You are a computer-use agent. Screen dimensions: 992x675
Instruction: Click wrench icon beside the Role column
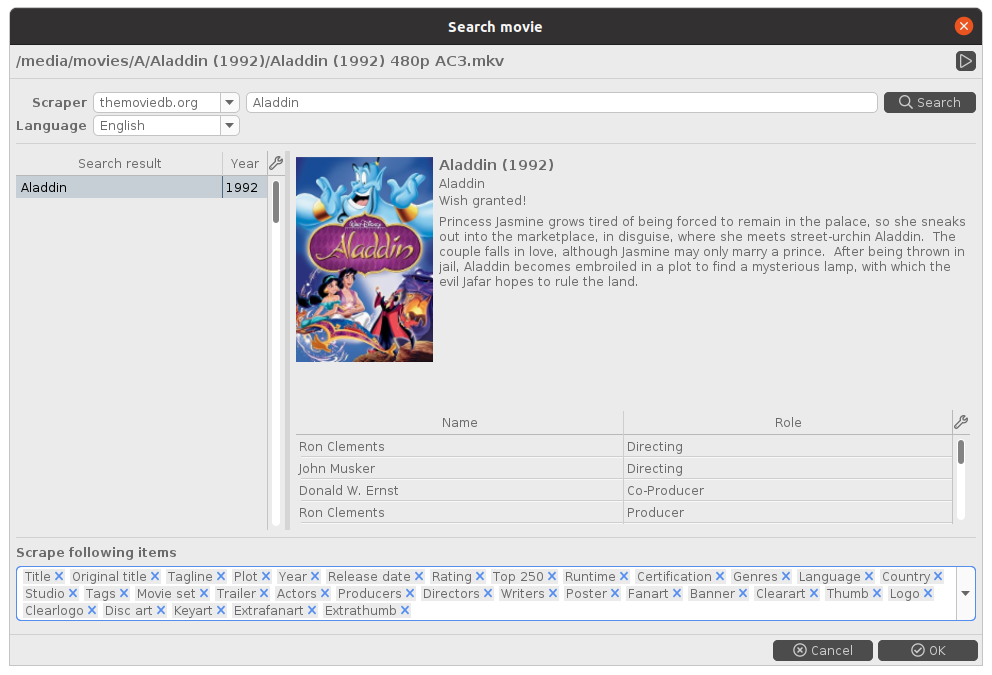tap(961, 422)
